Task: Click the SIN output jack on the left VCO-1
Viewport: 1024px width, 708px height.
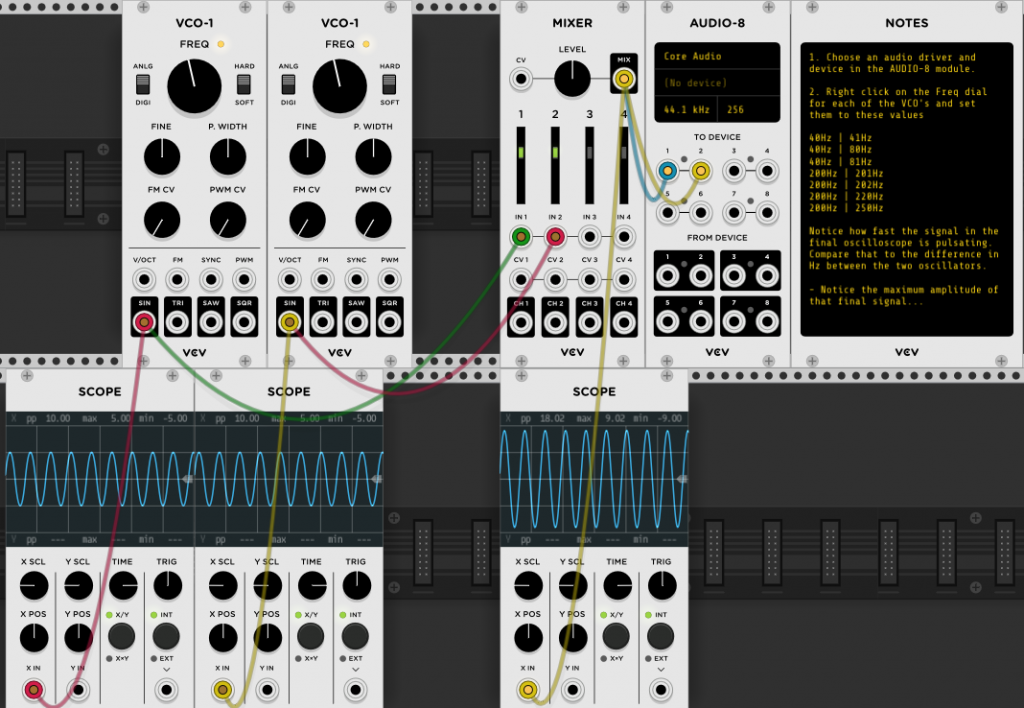Action: click(x=144, y=322)
